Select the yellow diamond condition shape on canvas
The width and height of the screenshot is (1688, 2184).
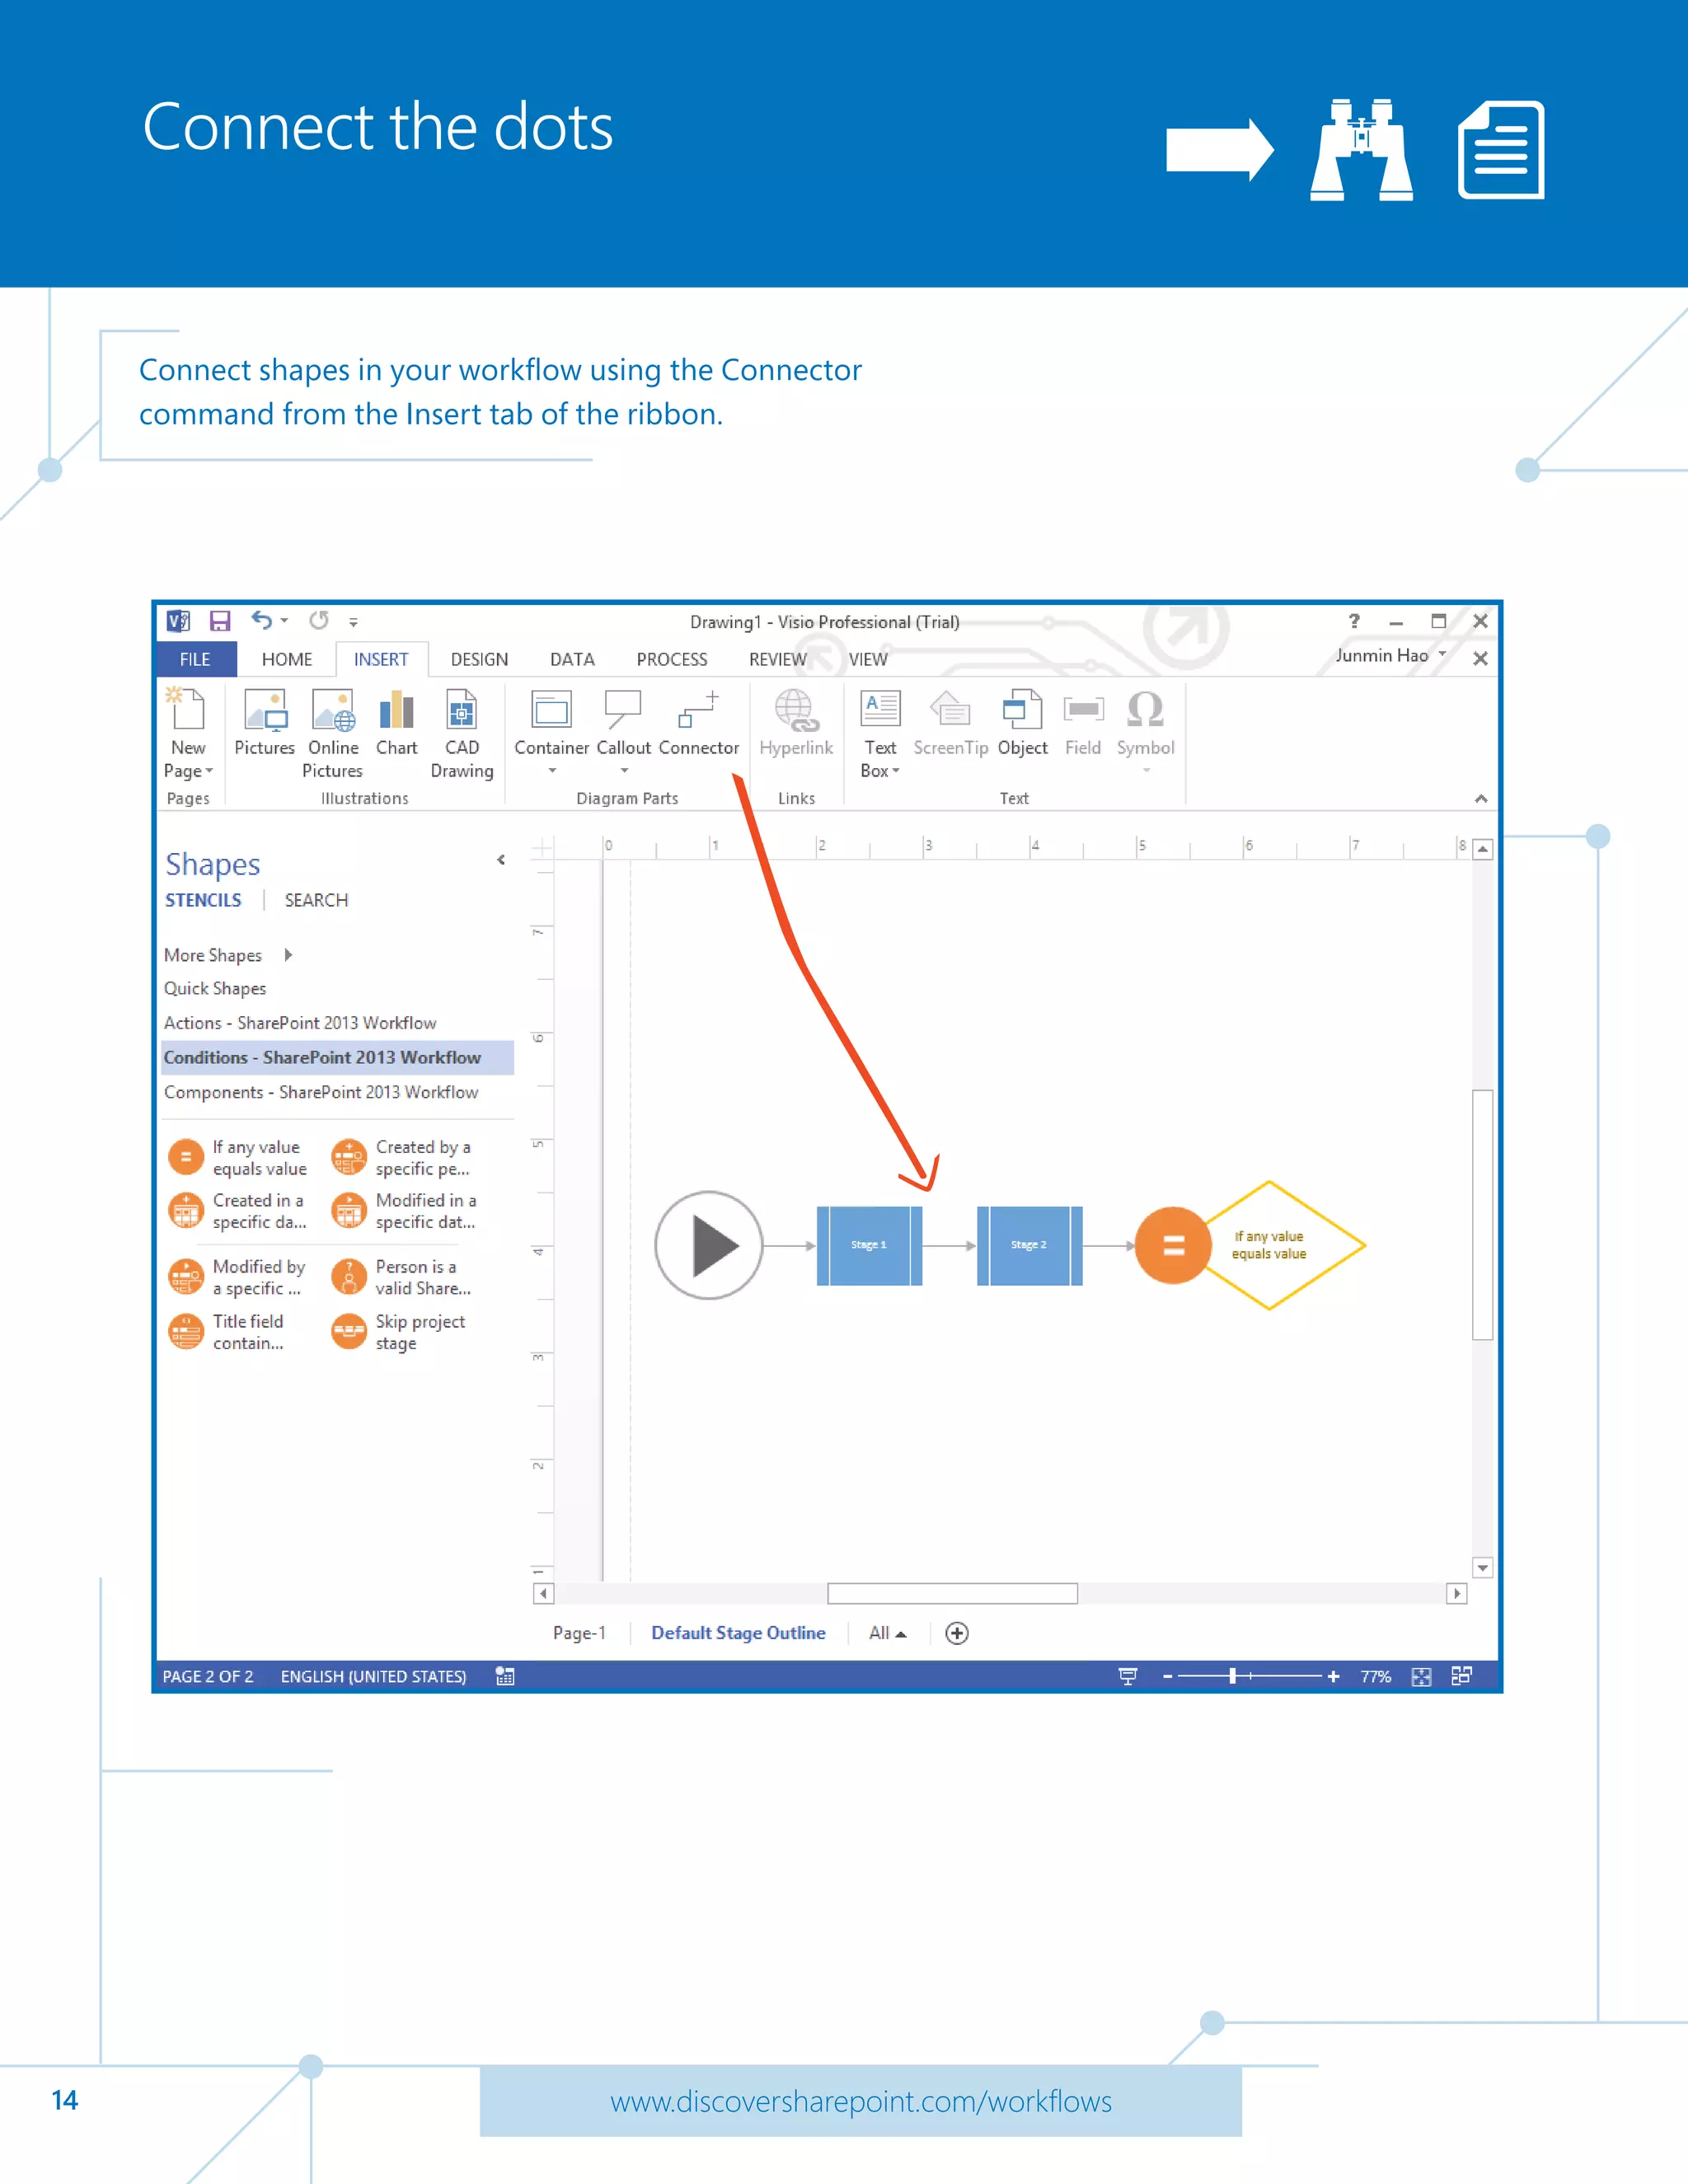(x=1270, y=1245)
